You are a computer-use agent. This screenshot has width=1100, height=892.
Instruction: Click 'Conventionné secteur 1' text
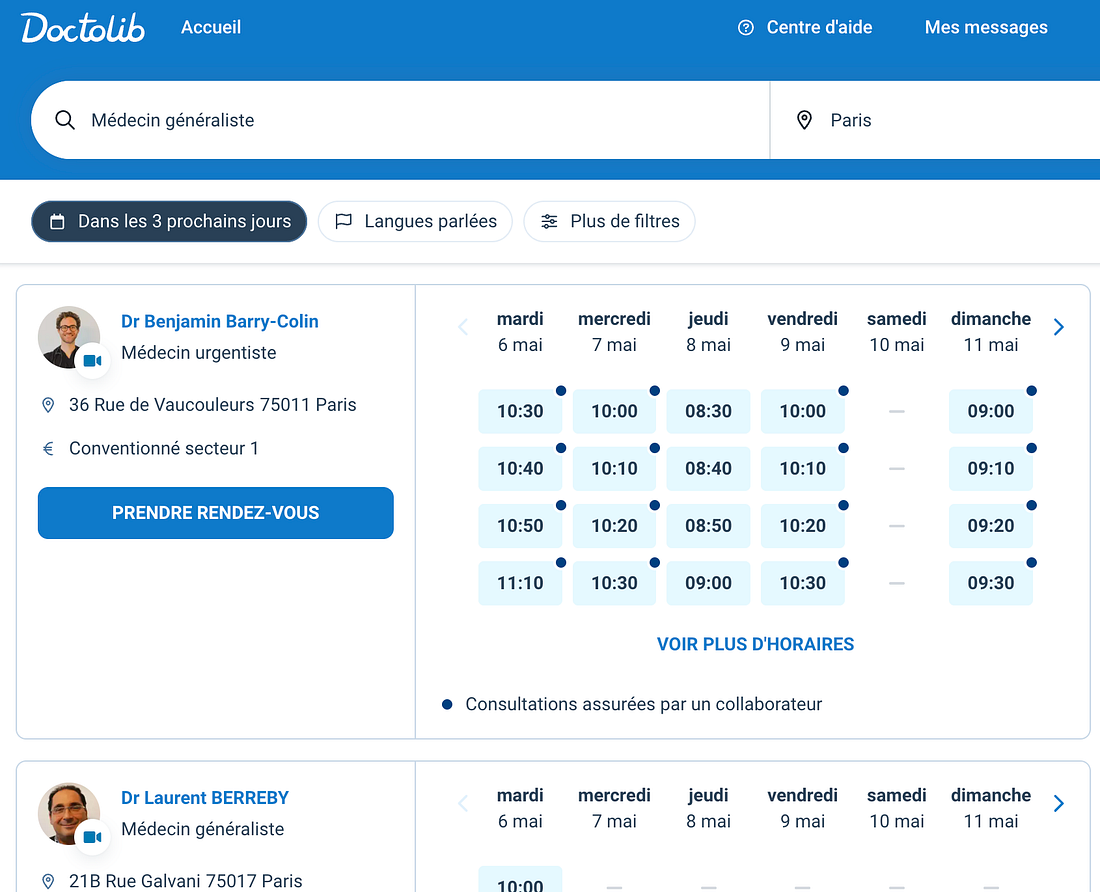[x=163, y=448]
